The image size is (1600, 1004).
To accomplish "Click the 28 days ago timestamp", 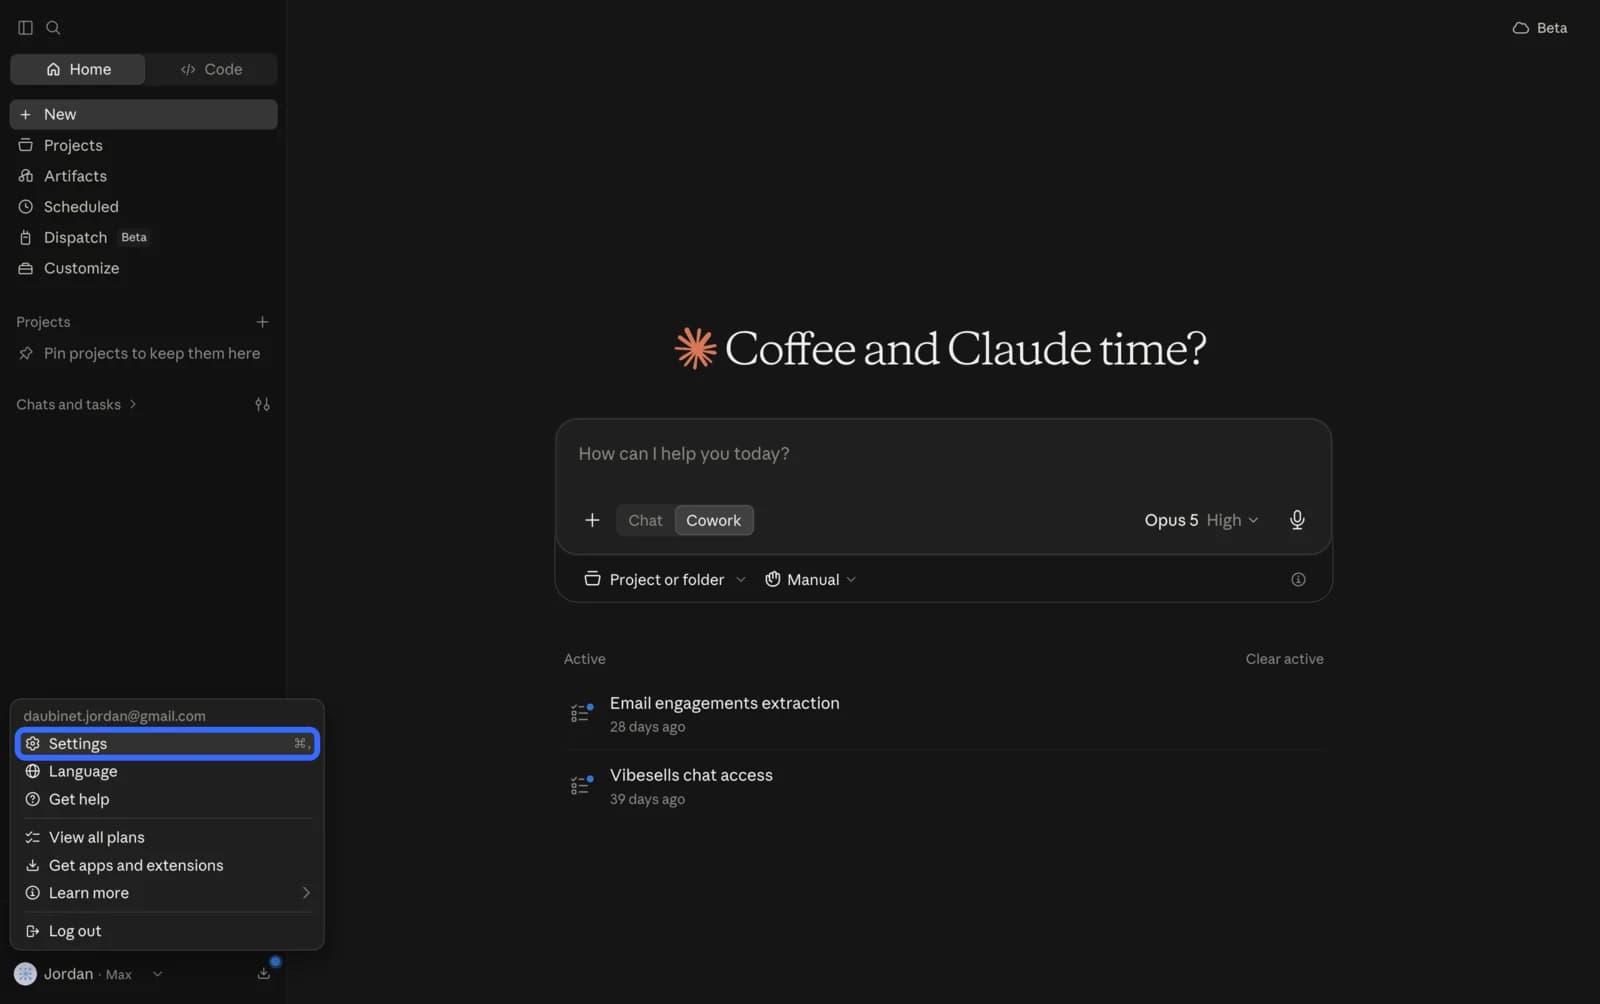I will pos(647,728).
